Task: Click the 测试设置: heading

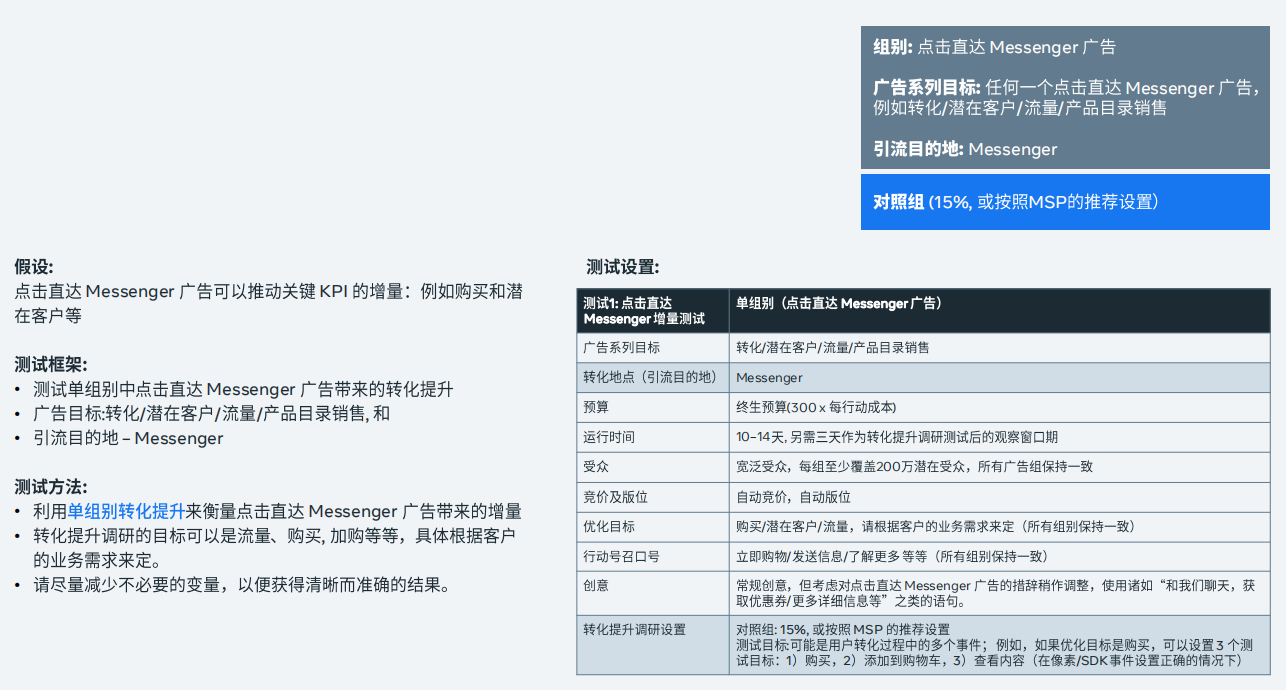Action: (x=623, y=267)
